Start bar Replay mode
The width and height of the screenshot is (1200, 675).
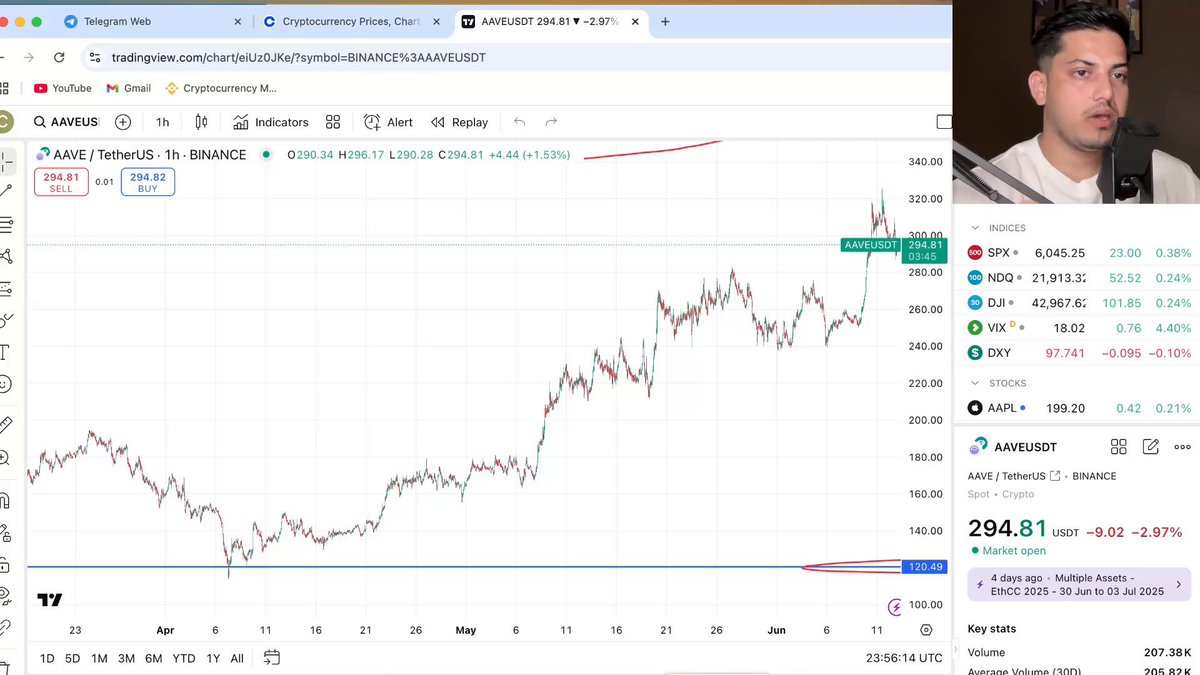(460, 122)
